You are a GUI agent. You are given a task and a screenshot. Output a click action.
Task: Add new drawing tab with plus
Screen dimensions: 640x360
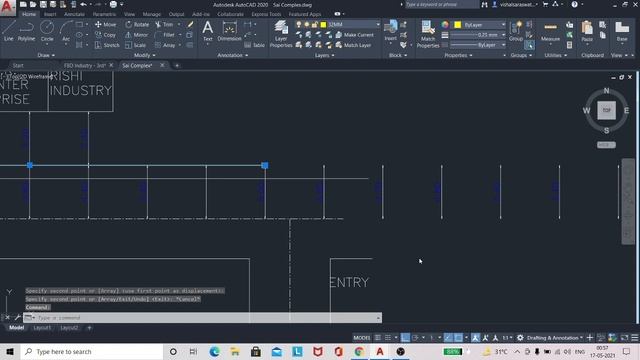pyautogui.click(x=177, y=65)
